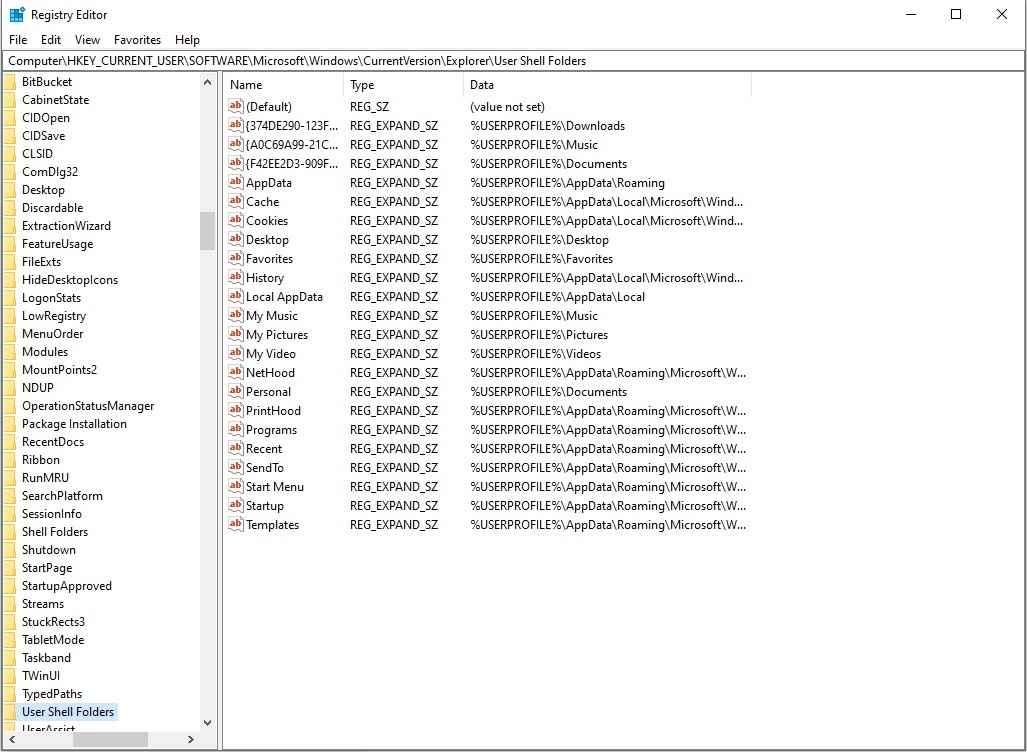Click the icon beside the NetHood value

tap(236, 372)
